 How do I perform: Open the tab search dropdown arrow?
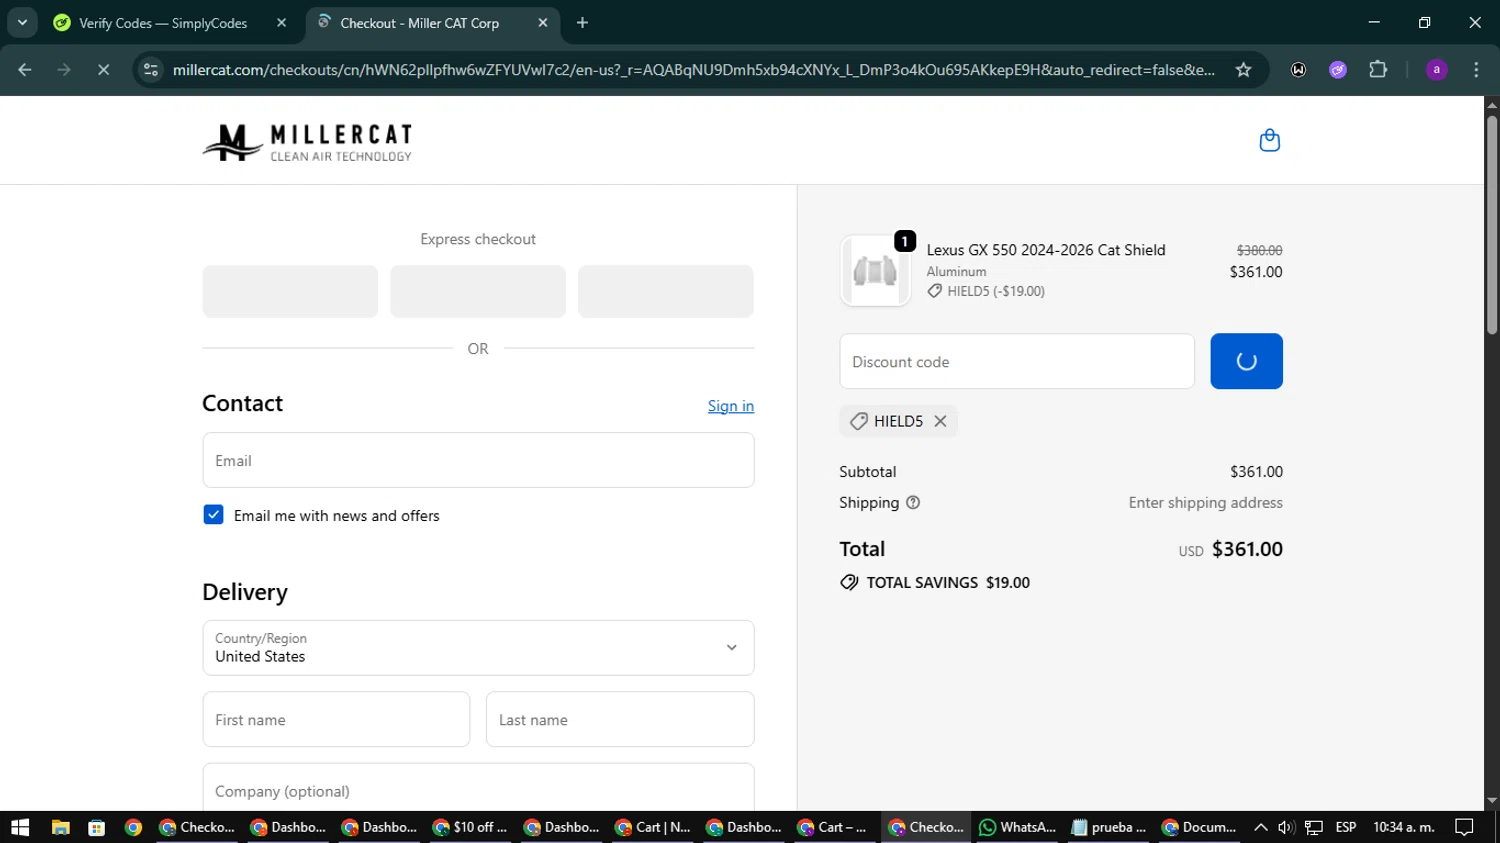point(22,23)
